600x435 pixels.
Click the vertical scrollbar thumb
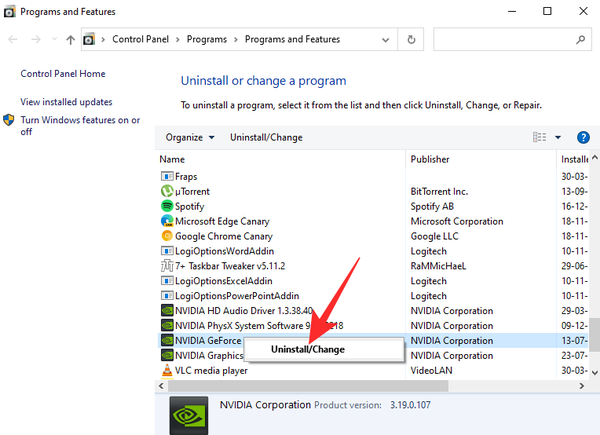594,334
